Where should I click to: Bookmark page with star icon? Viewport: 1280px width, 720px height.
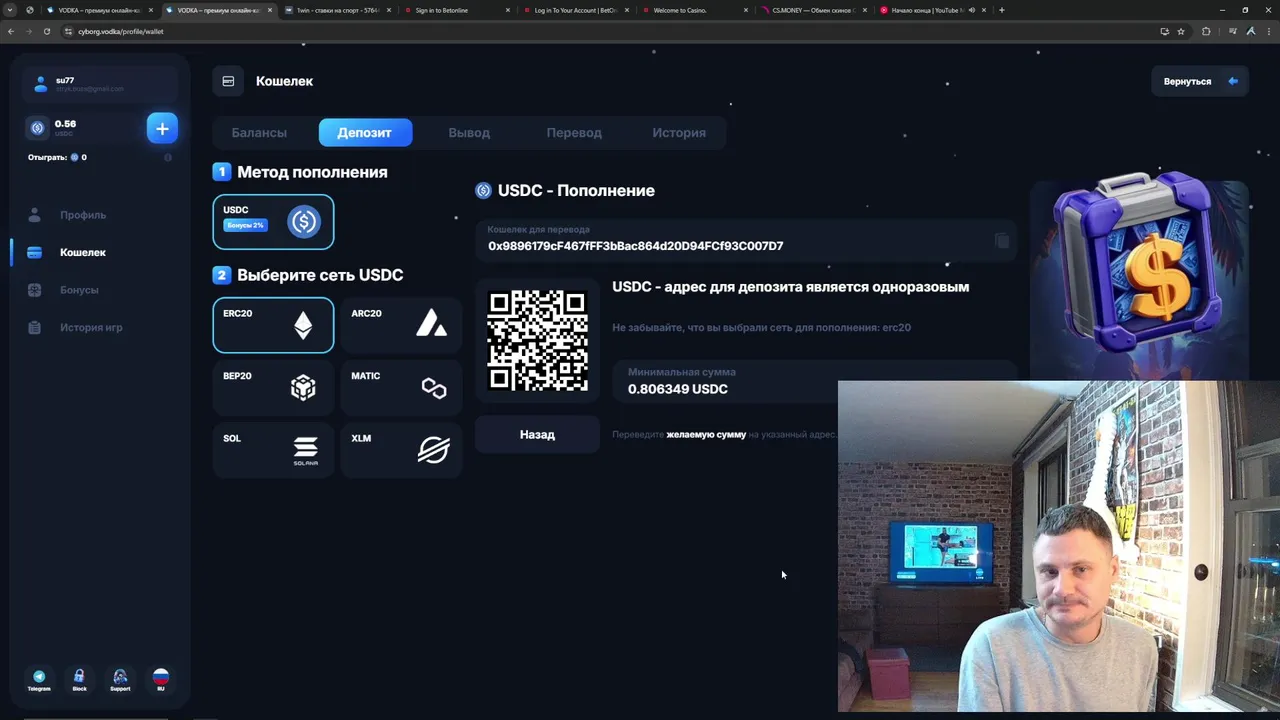[x=1181, y=31]
